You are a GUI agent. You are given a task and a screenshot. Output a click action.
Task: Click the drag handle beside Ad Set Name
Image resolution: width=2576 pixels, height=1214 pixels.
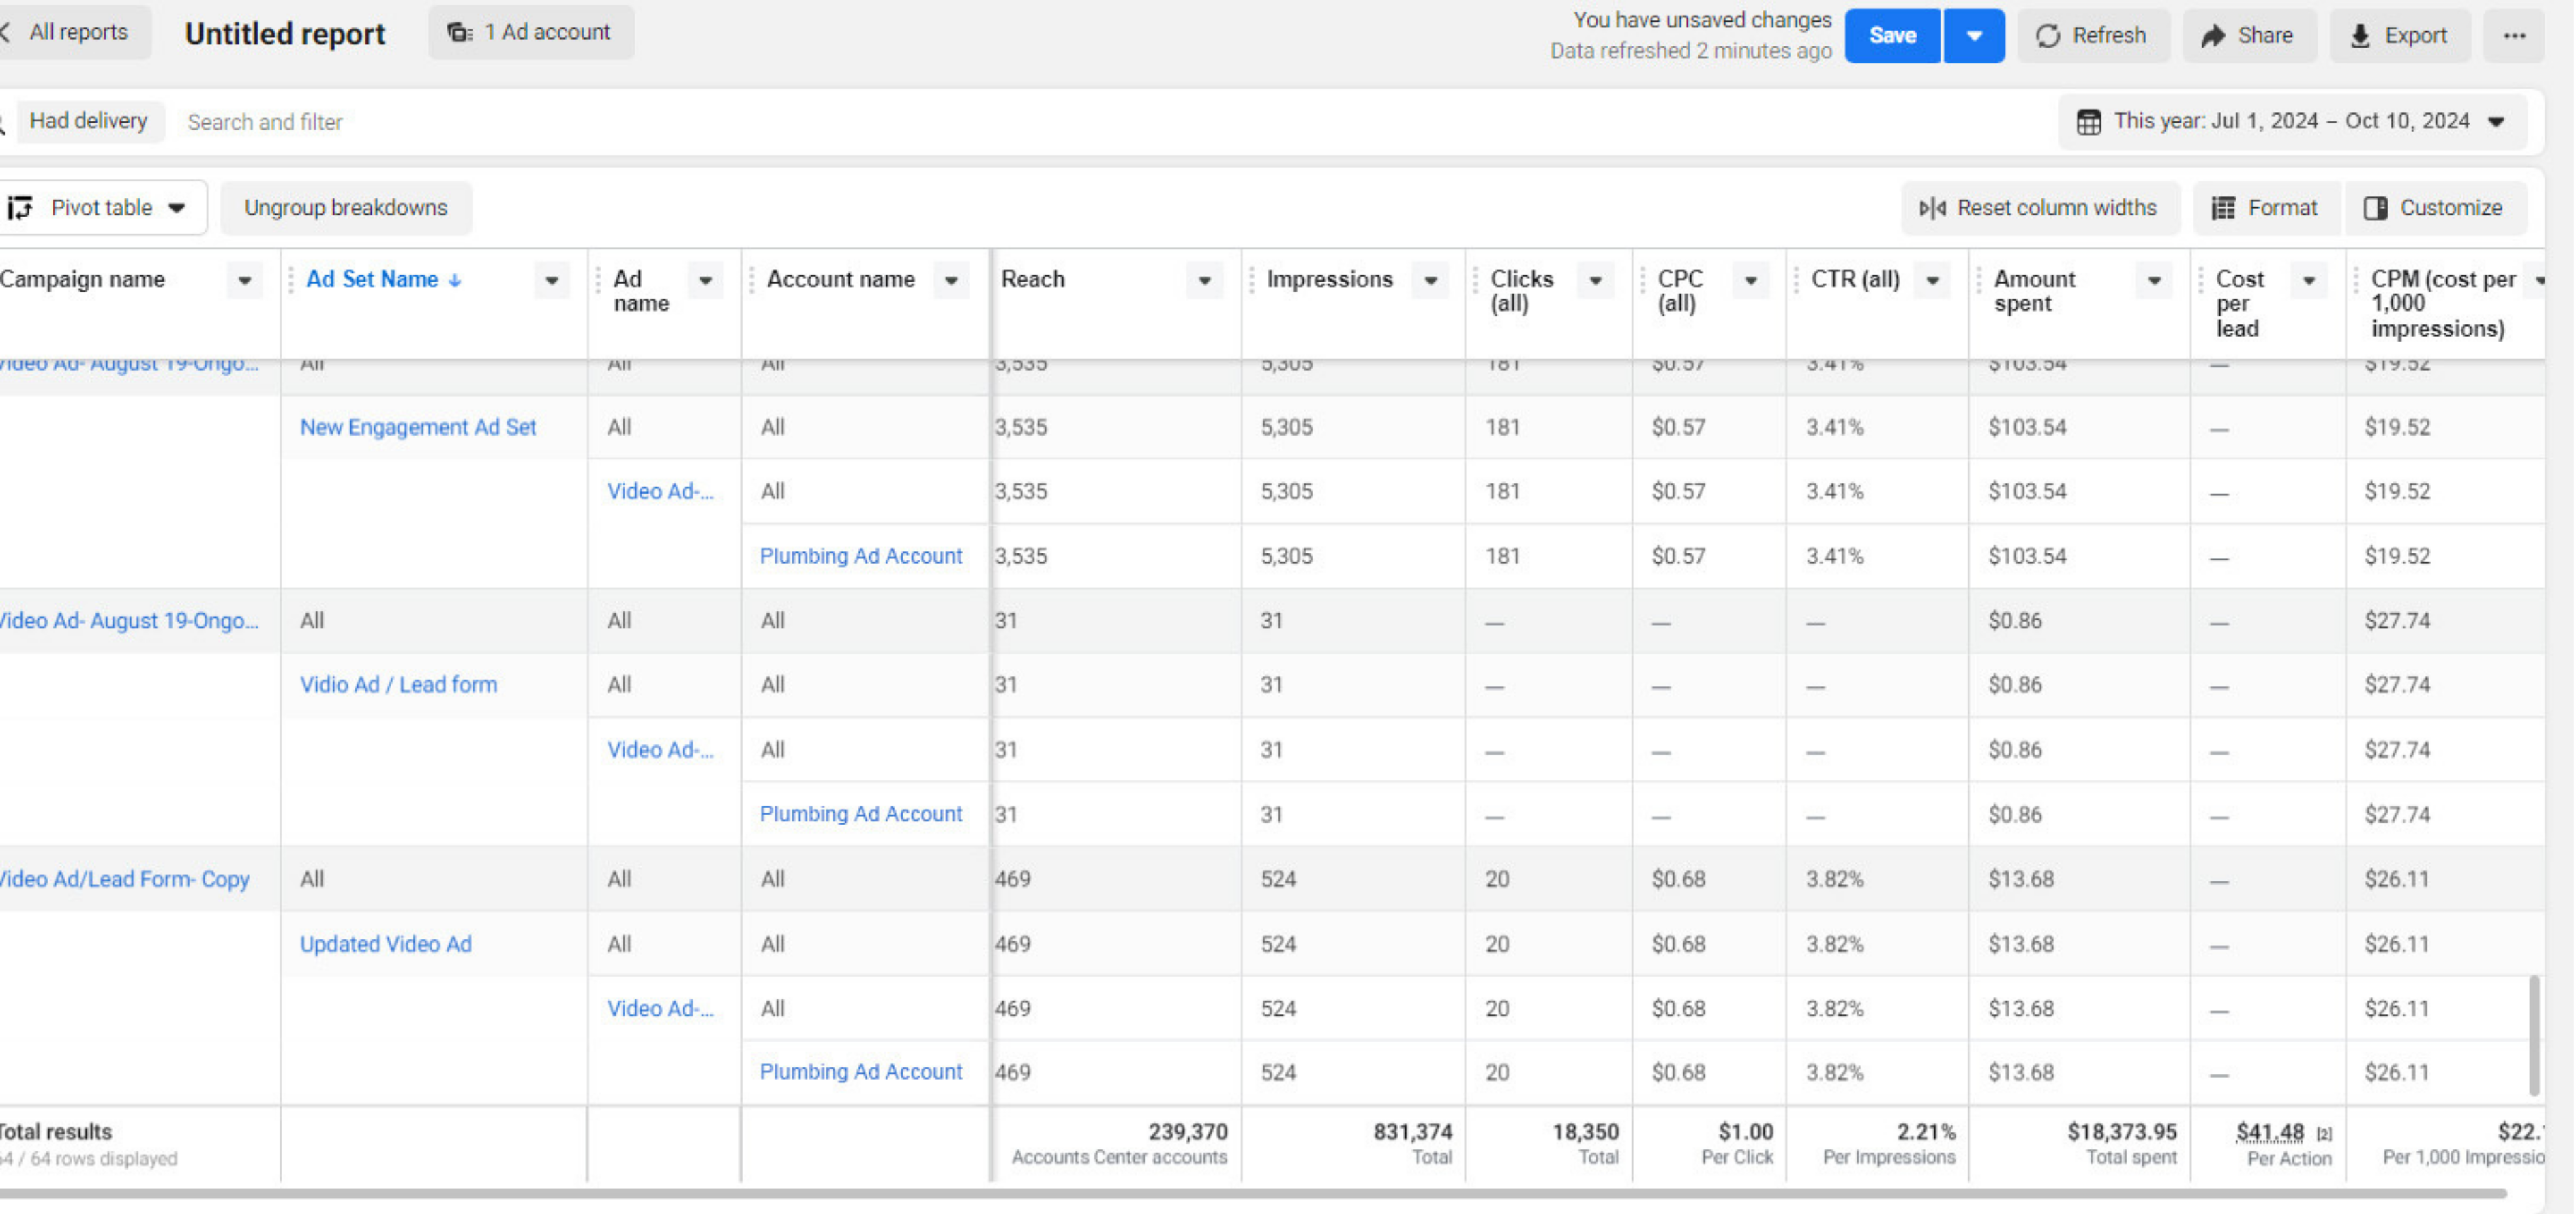[291, 281]
